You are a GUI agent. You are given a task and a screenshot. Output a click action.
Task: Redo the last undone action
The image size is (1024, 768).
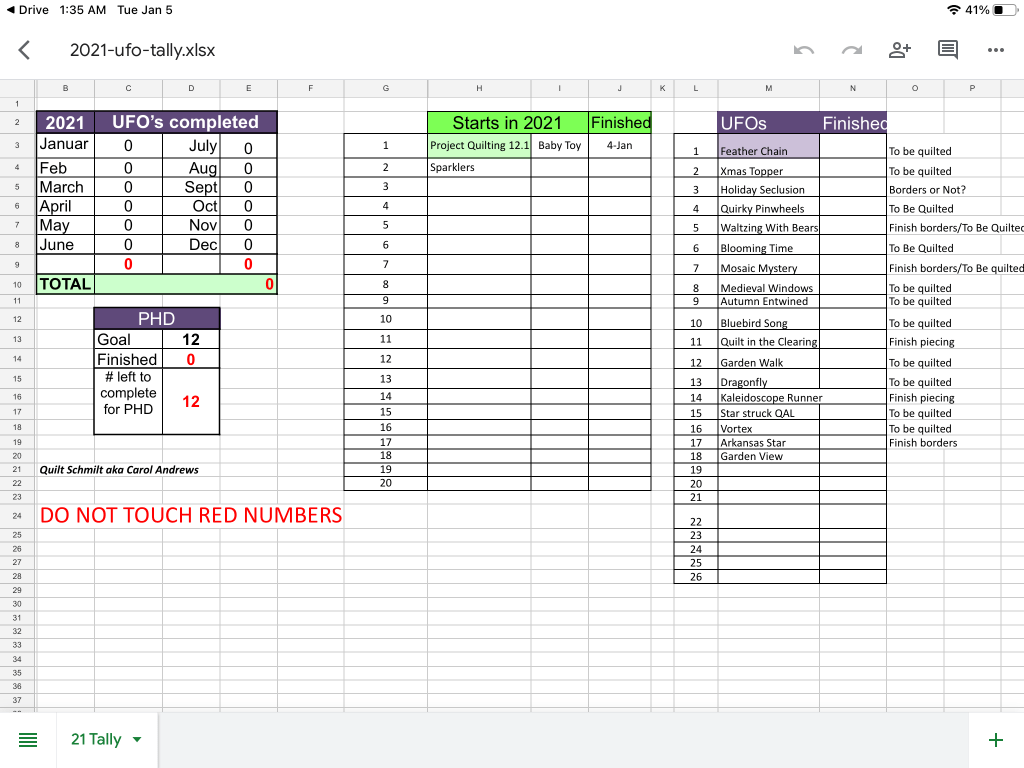pos(851,50)
